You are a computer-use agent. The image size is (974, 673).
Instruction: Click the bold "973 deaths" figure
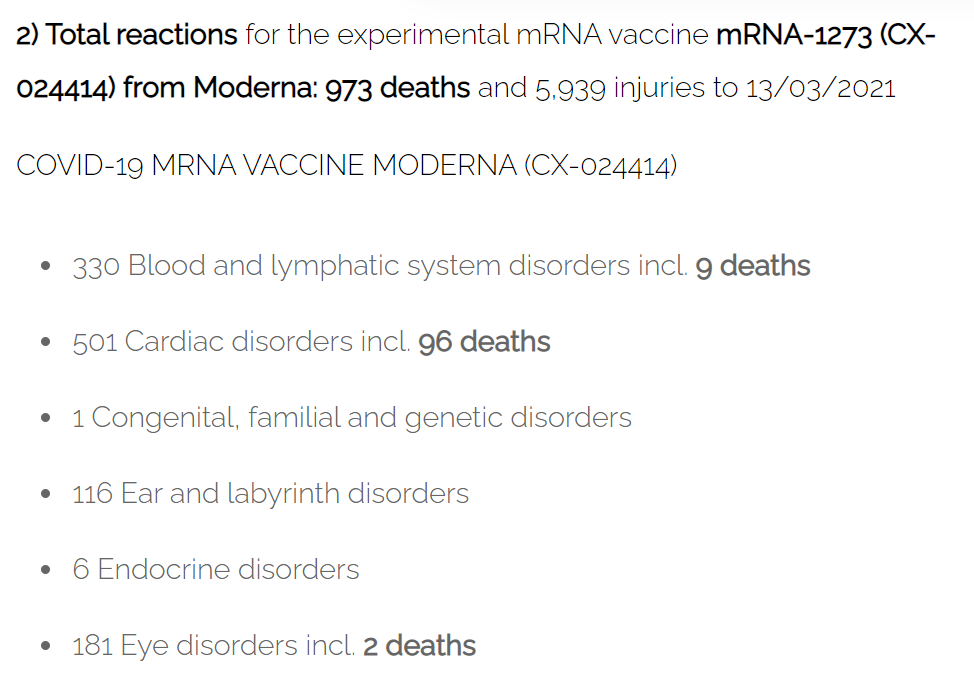point(398,88)
